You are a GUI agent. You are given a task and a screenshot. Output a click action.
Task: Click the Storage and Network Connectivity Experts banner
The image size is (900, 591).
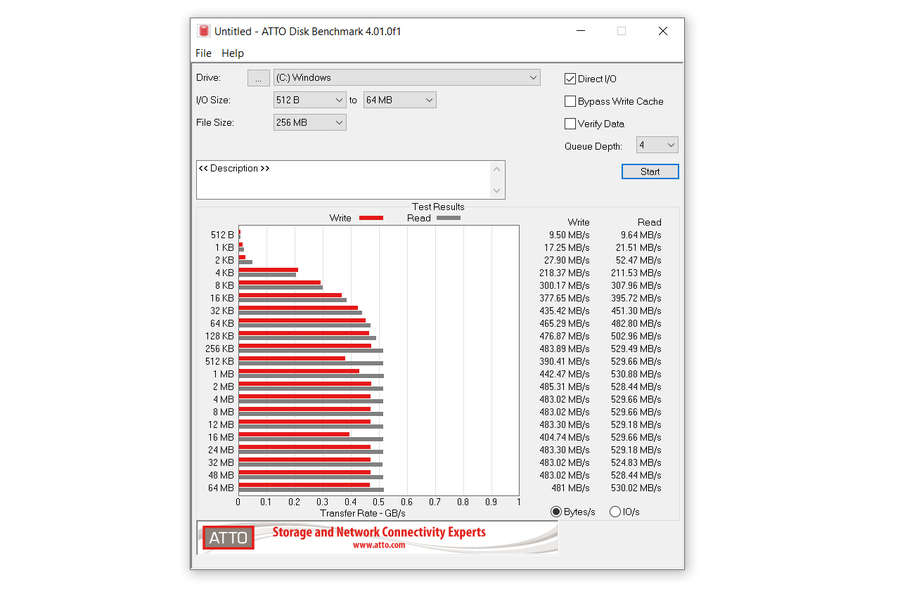[x=379, y=532]
